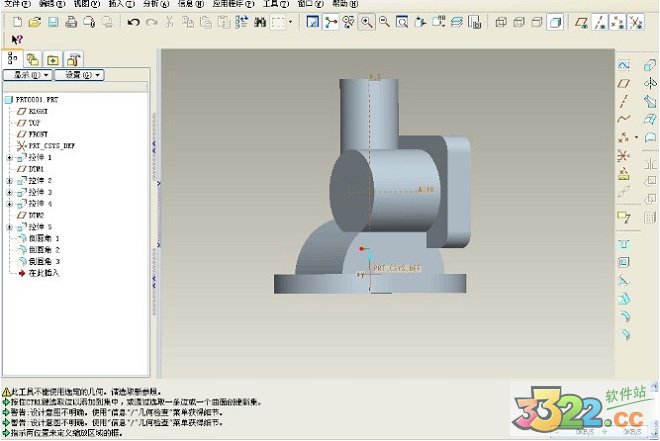Open the Find binoculars tool
The image size is (660, 441).
tap(260, 22)
